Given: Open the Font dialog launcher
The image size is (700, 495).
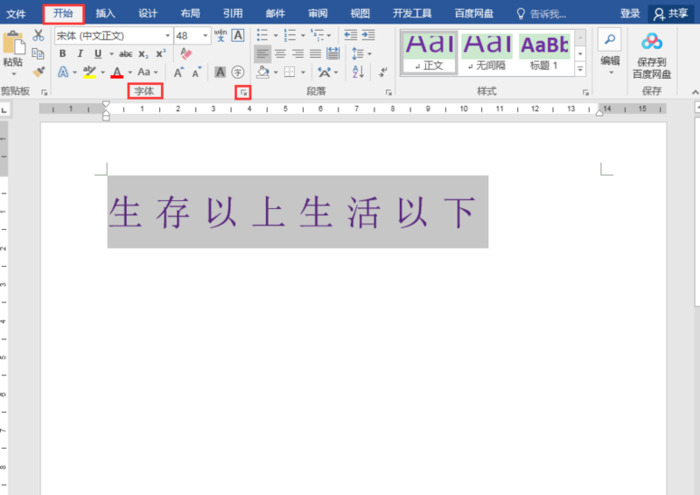Looking at the screenshot, I should point(243,92).
